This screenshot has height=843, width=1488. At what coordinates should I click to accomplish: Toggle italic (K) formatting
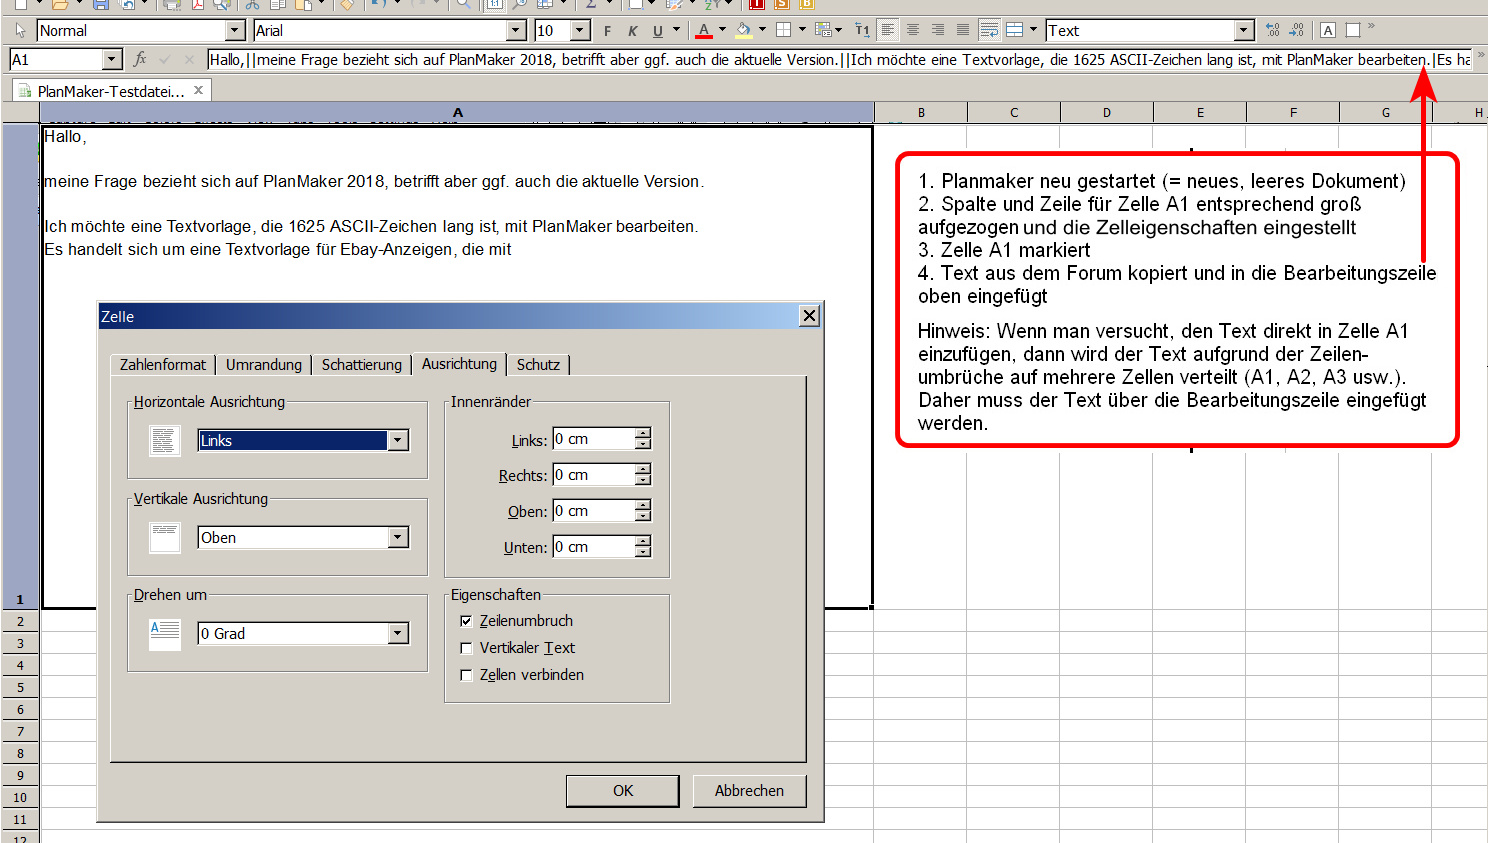(x=632, y=31)
